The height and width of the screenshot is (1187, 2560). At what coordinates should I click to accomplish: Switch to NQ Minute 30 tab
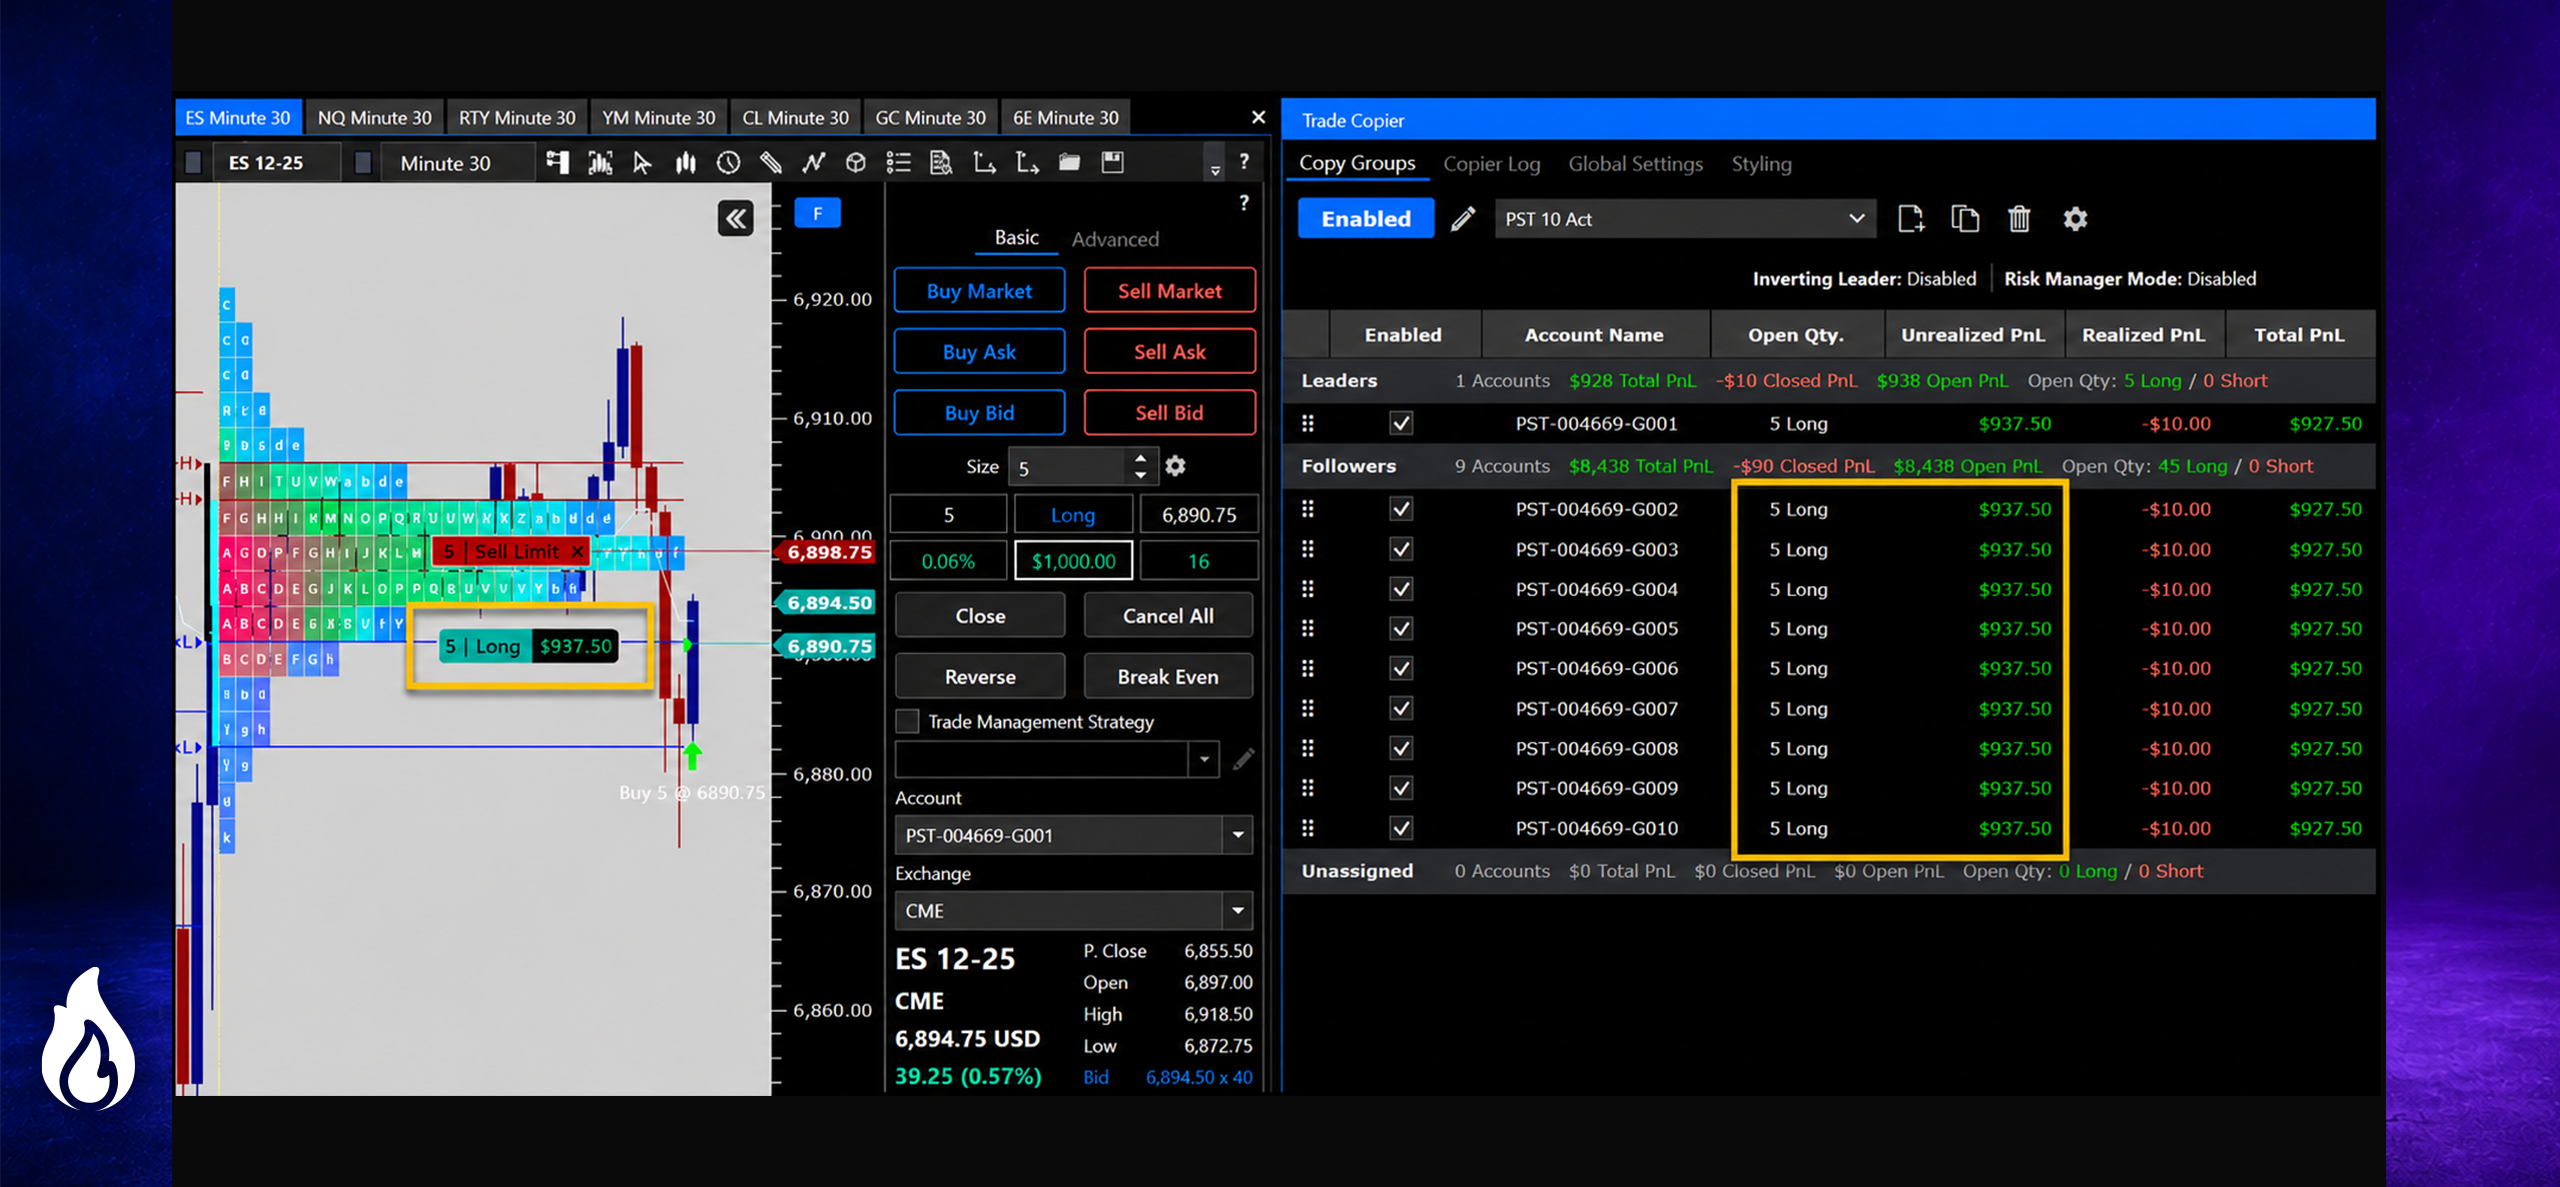pos(375,118)
